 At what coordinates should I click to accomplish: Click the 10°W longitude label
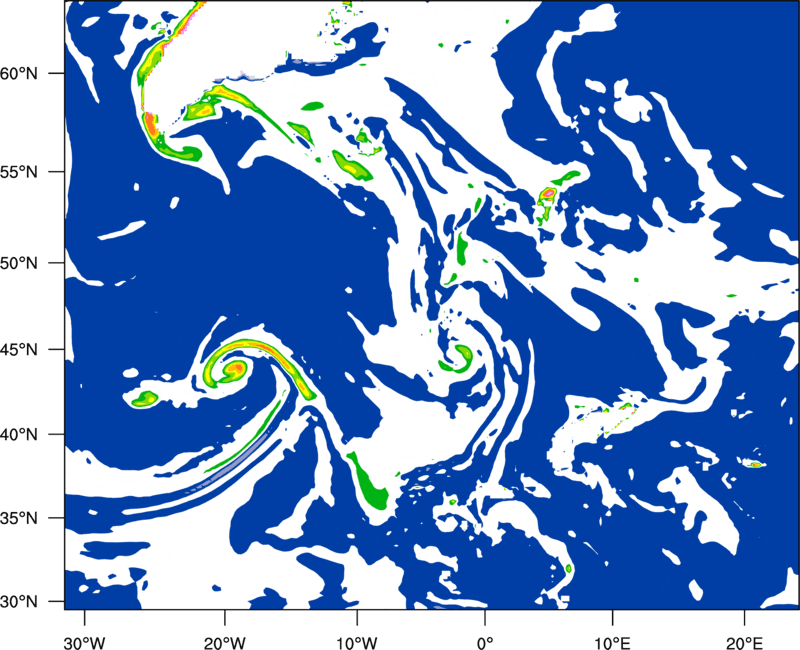[x=356, y=643]
